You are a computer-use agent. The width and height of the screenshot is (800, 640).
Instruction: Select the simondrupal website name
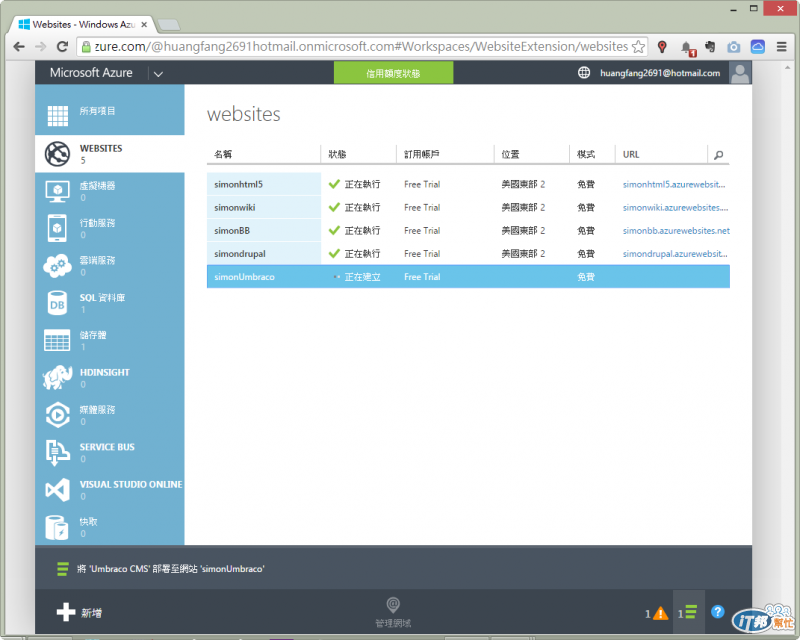[x=240, y=254]
